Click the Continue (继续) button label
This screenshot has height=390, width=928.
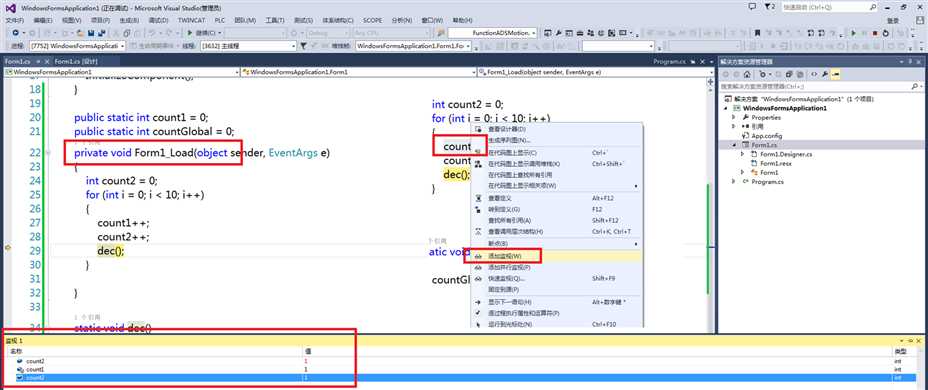tap(204, 33)
